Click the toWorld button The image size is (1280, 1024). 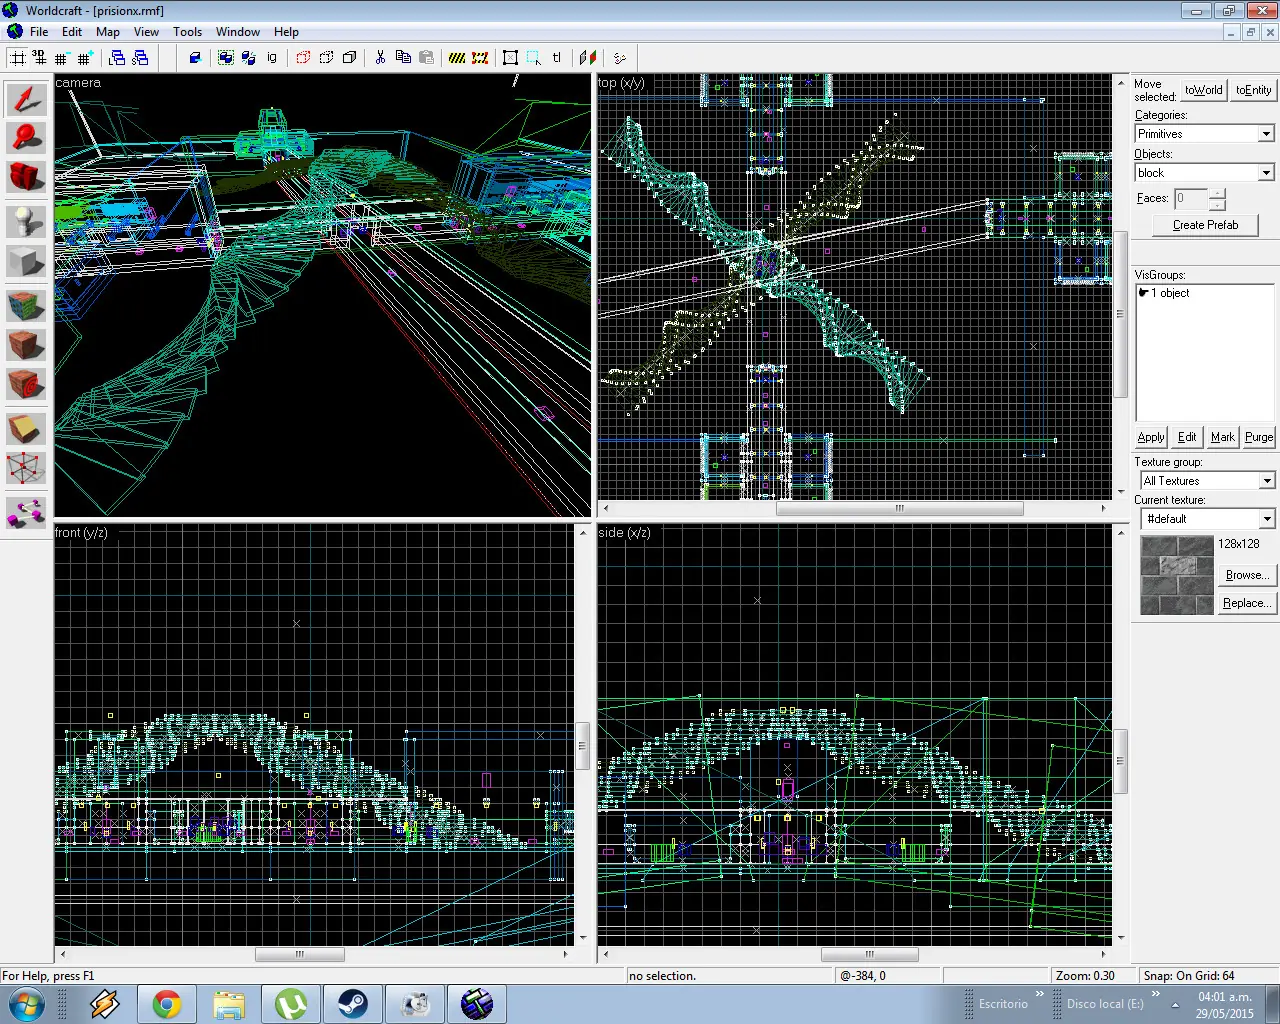click(x=1204, y=90)
